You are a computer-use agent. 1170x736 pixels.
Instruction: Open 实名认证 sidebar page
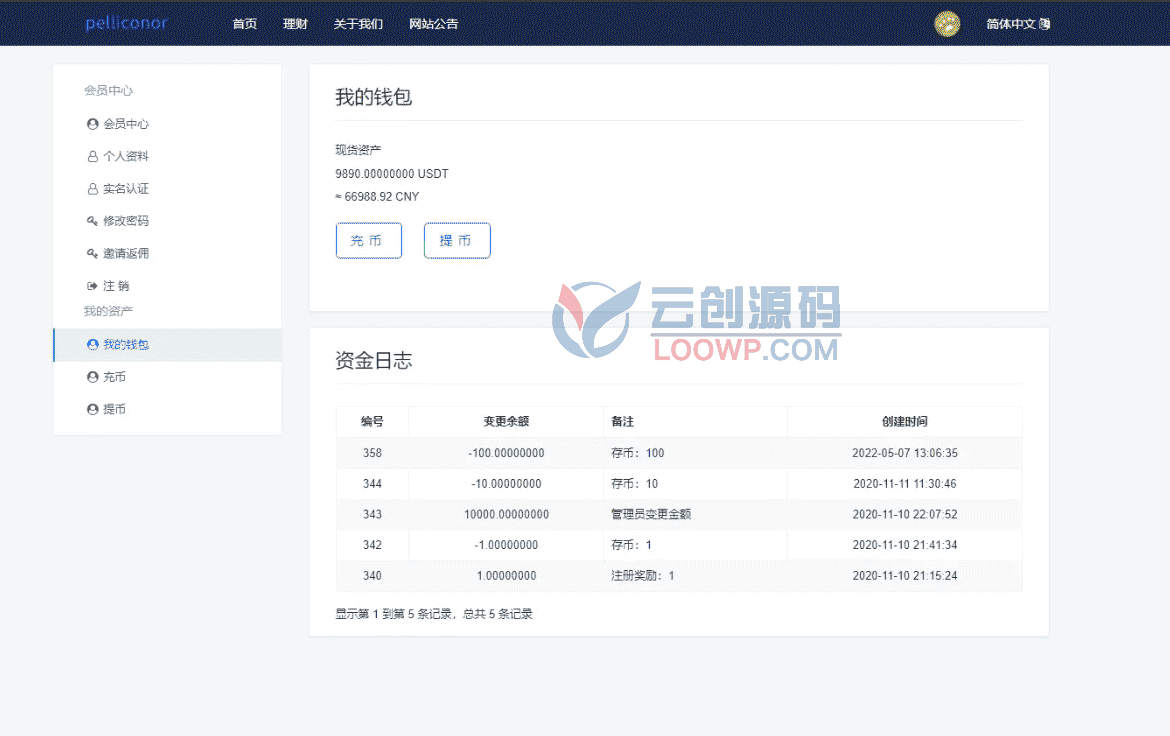[x=126, y=189]
